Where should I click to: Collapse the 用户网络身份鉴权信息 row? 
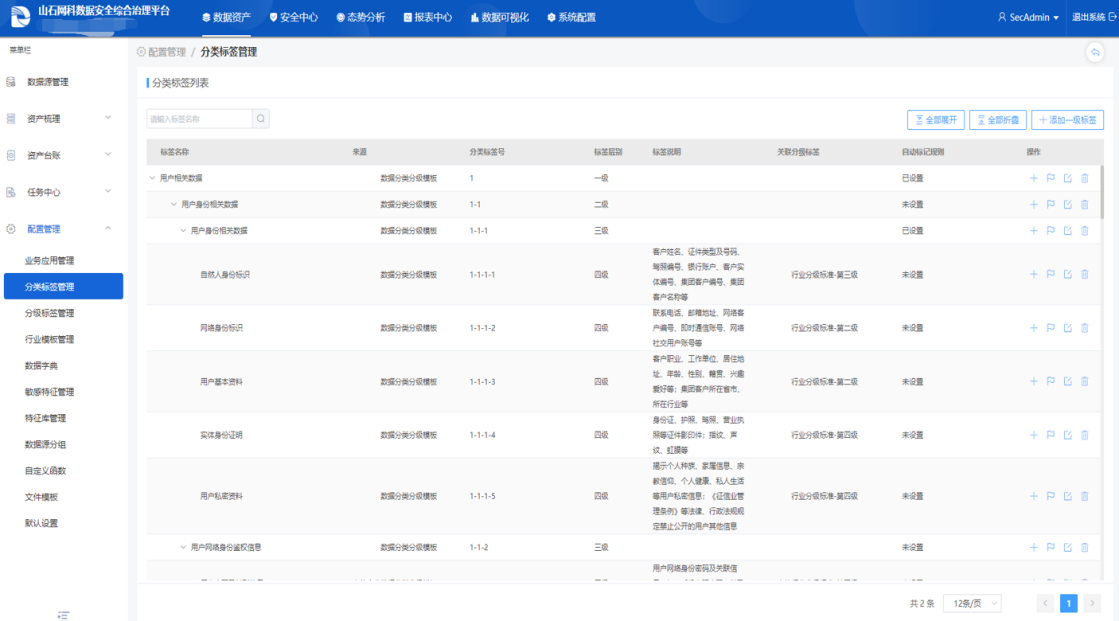tap(183, 548)
